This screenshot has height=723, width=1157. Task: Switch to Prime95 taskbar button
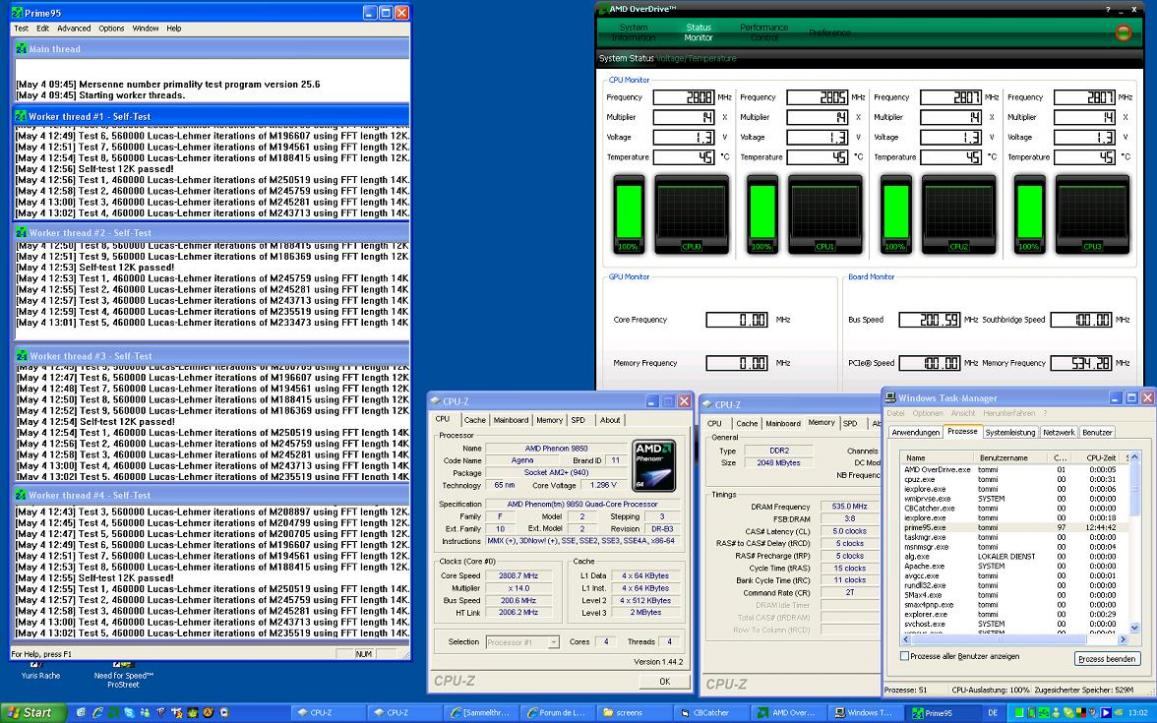pyautogui.click(x=939, y=713)
